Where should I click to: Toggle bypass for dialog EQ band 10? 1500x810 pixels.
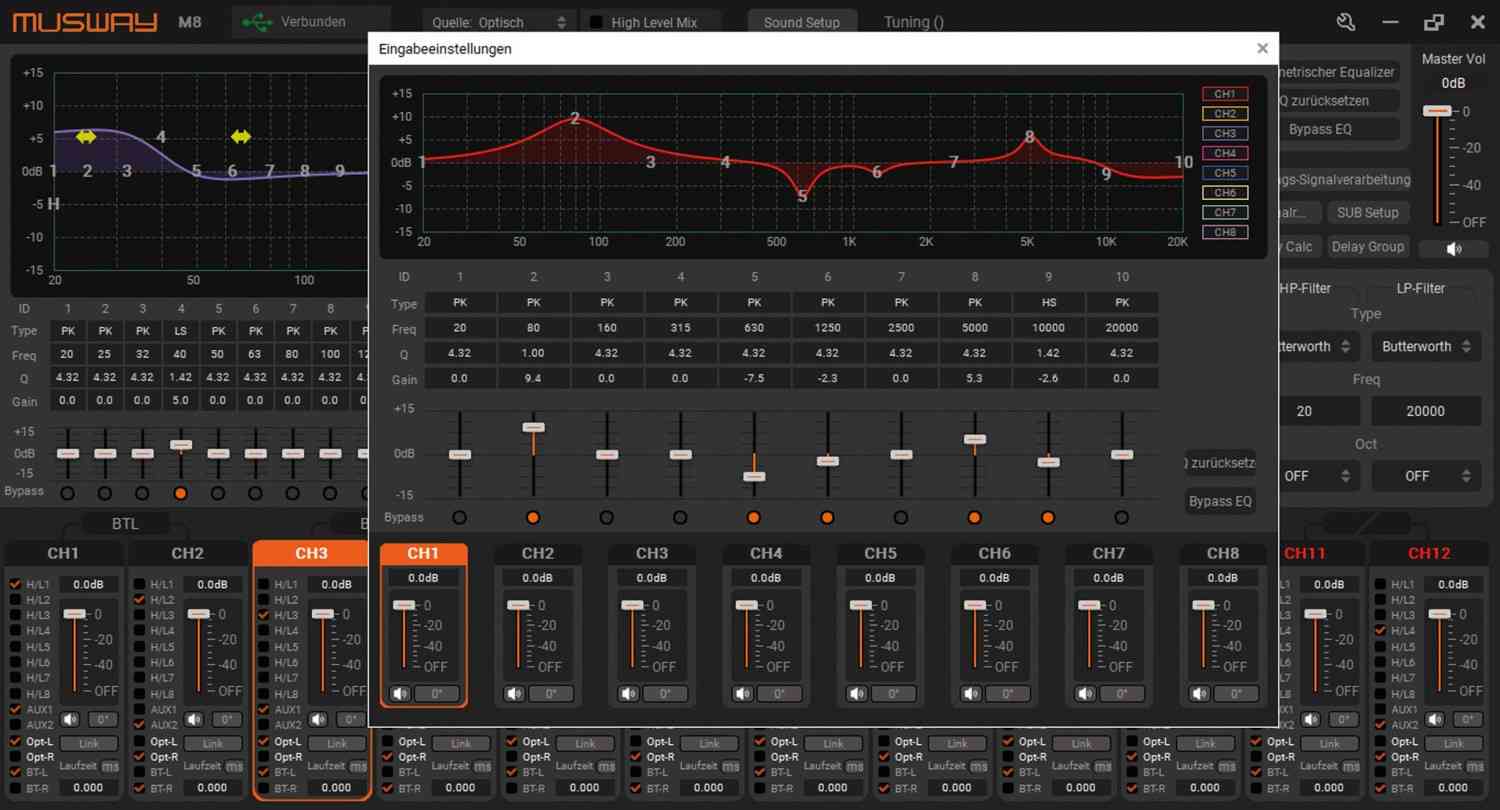click(x=1121, y=517)
